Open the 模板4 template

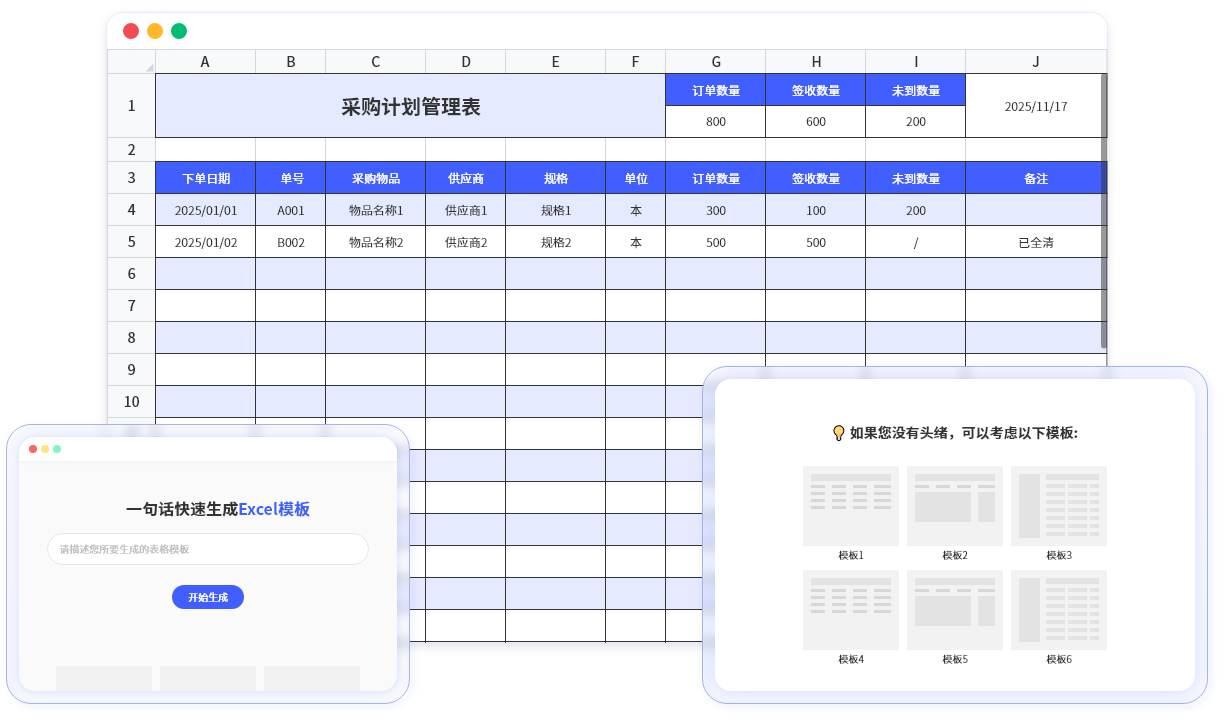point(851,609)
